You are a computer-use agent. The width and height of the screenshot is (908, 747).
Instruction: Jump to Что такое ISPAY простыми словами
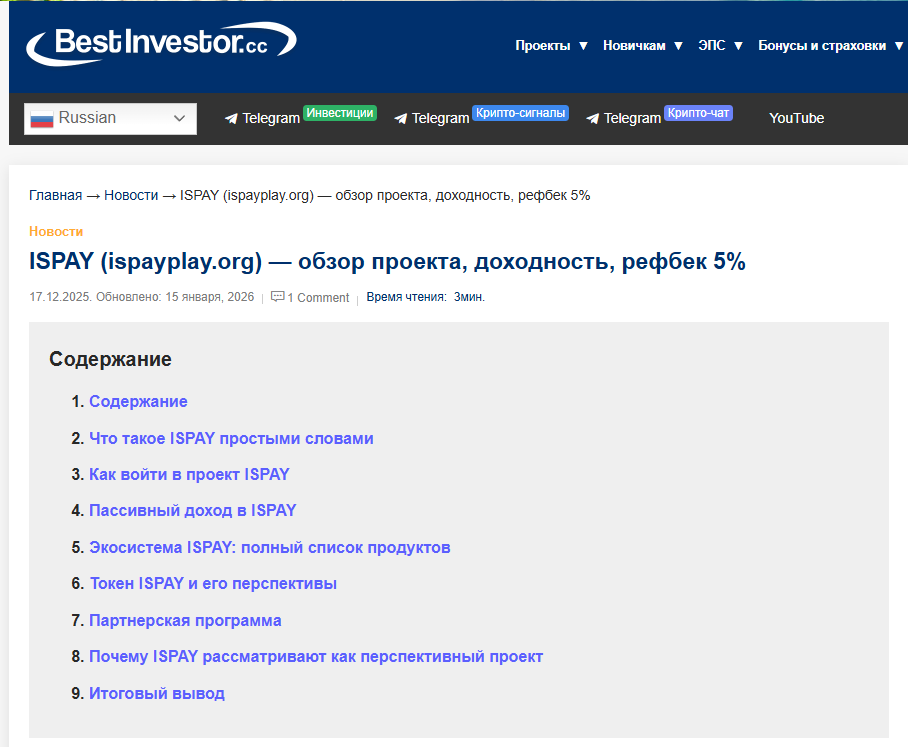pyautogui.click(x=231, y=438)
